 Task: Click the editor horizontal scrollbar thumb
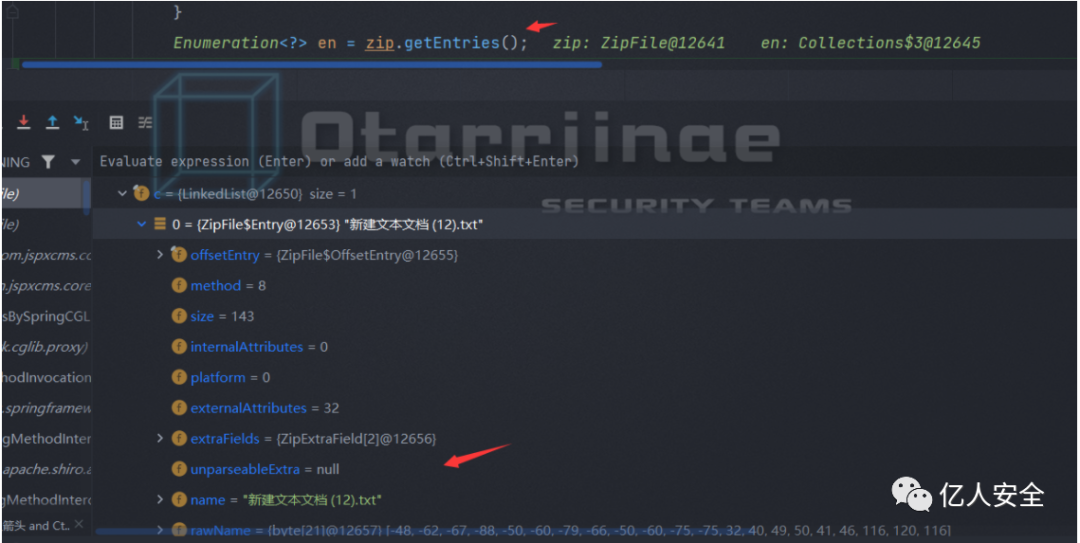pos(312,64)
